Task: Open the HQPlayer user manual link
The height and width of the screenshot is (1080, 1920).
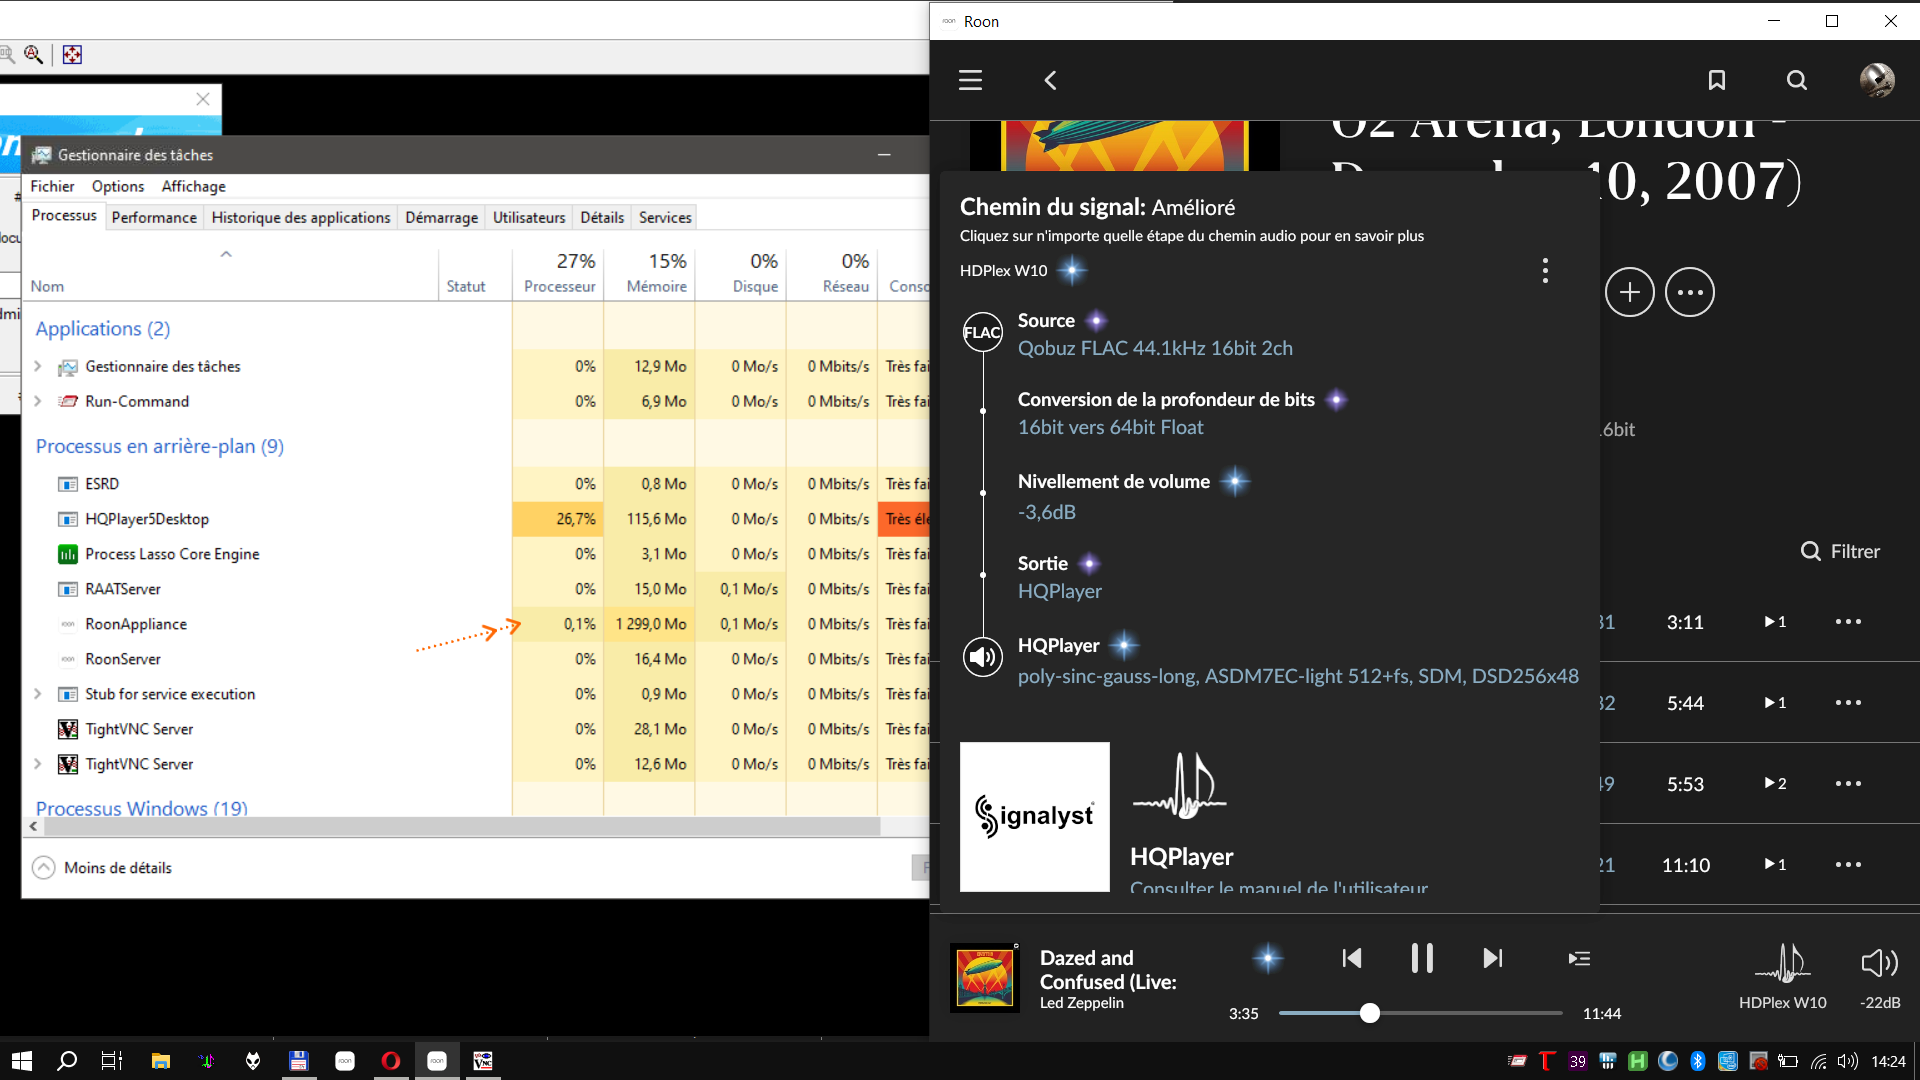Action: pyautogui.click(x=1278, y=886)
